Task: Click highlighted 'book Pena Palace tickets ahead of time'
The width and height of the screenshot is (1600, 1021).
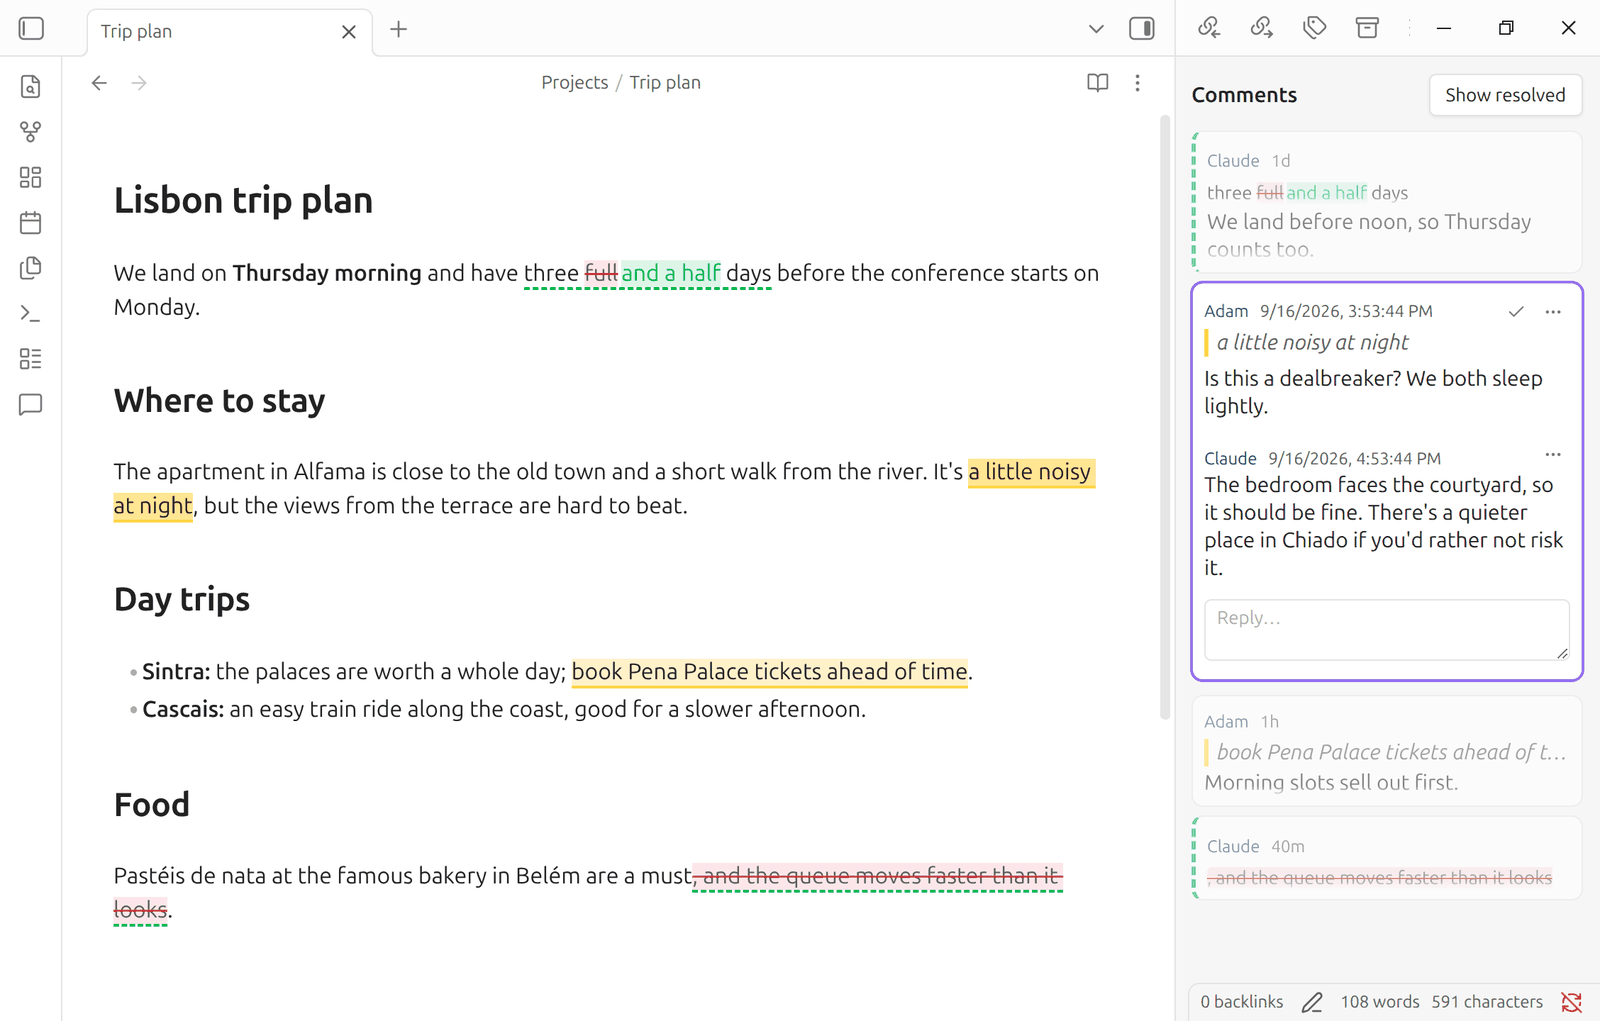Action: [x=770, y=672]
